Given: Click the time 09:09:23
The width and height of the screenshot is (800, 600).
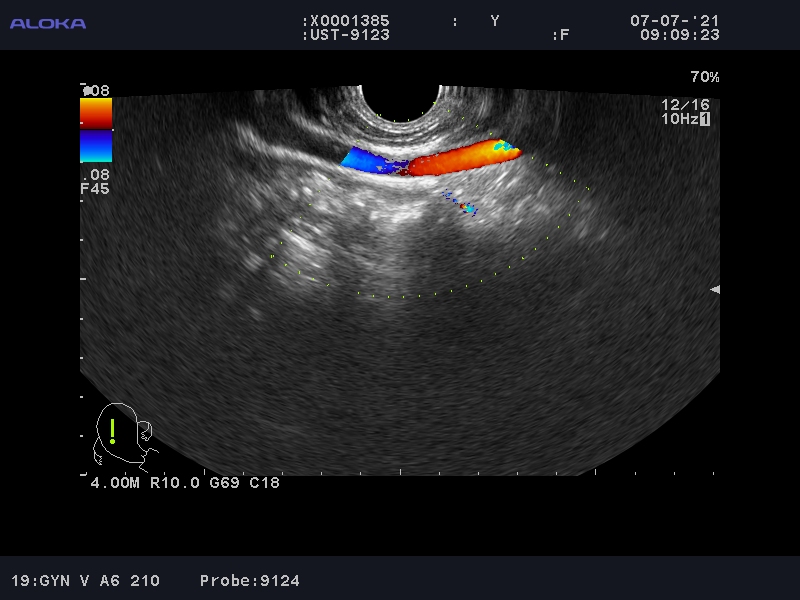Looking at the screenshot, I should tap(679, 35).
